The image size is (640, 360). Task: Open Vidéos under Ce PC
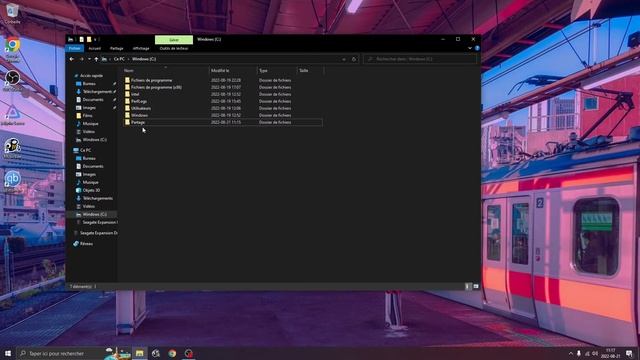click(89, 207)
